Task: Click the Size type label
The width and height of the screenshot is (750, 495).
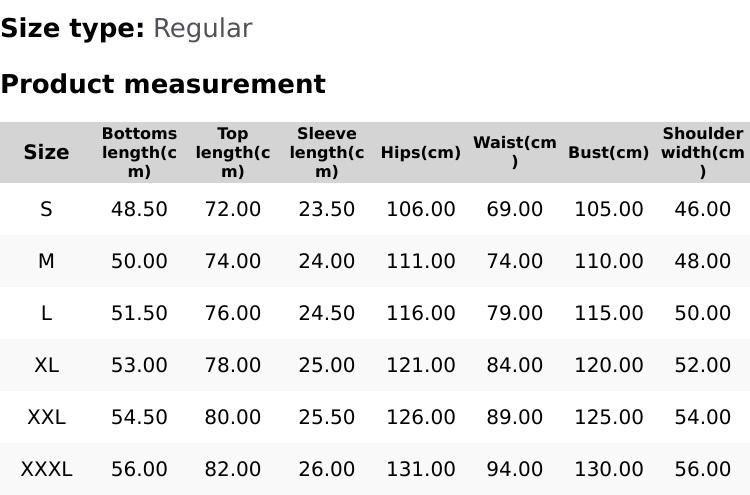Action: (72, 28)
